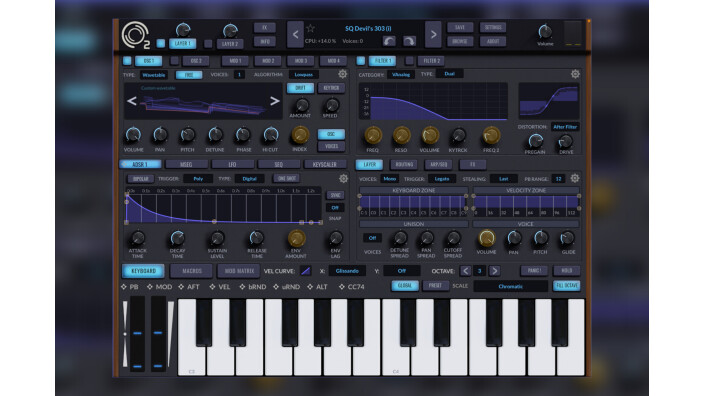The image size is (704, 396).
Task: Open the oscillator Type Wavetable dropdown
Action: (154, 75)
